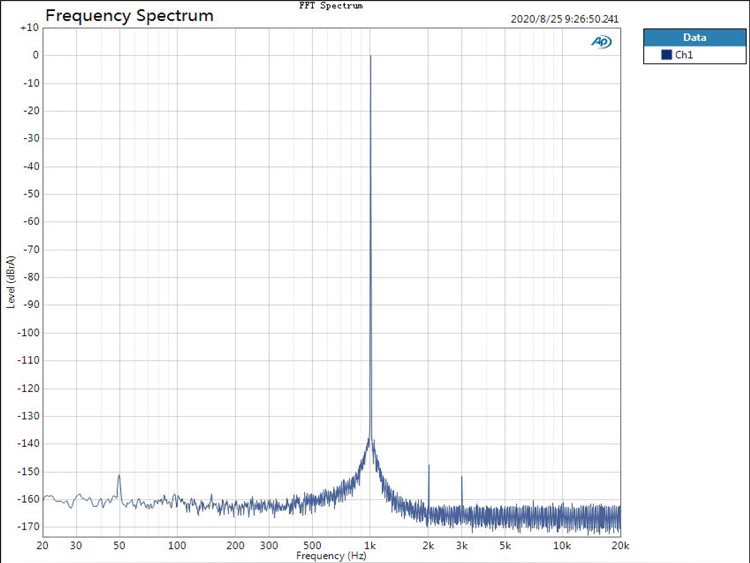
Task: Click the -90 y-axis tick label
Action: [x=30, y=305]
